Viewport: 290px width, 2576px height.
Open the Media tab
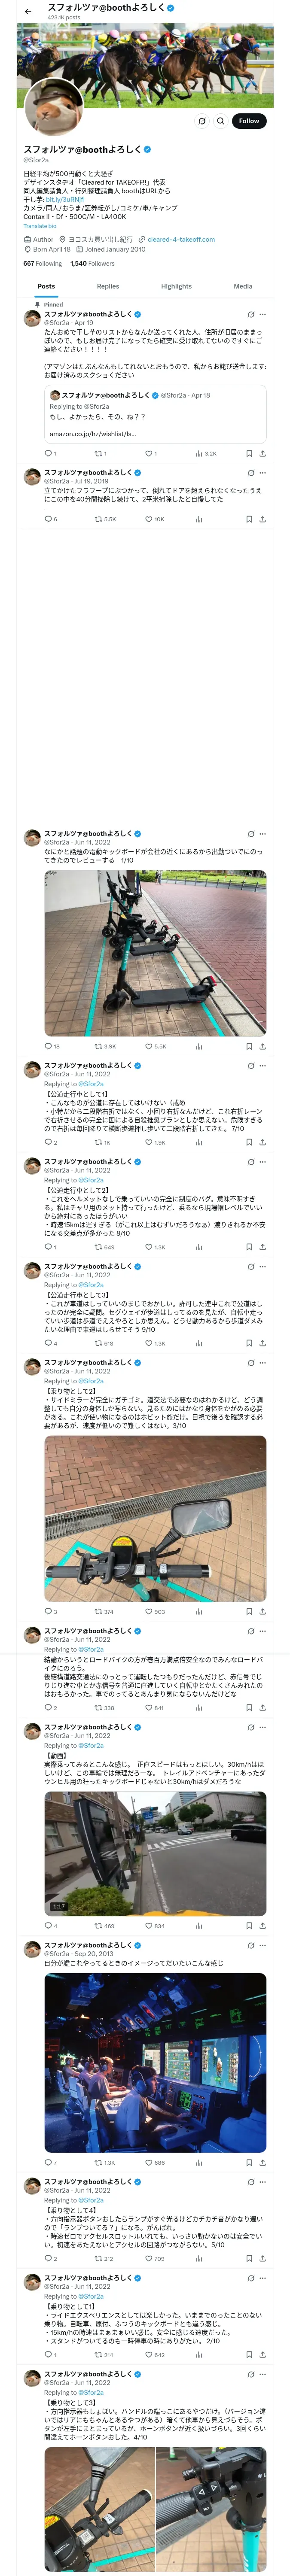[x=243, y=286]
